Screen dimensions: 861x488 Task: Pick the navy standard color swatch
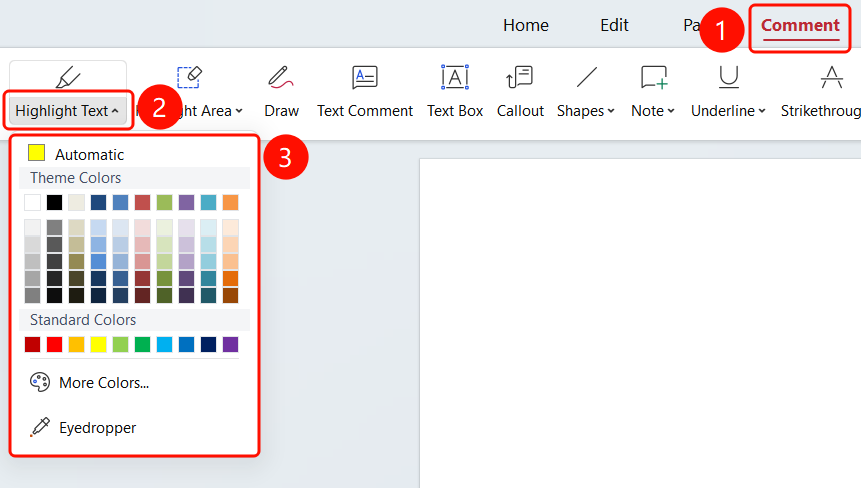tap(208, 344)
